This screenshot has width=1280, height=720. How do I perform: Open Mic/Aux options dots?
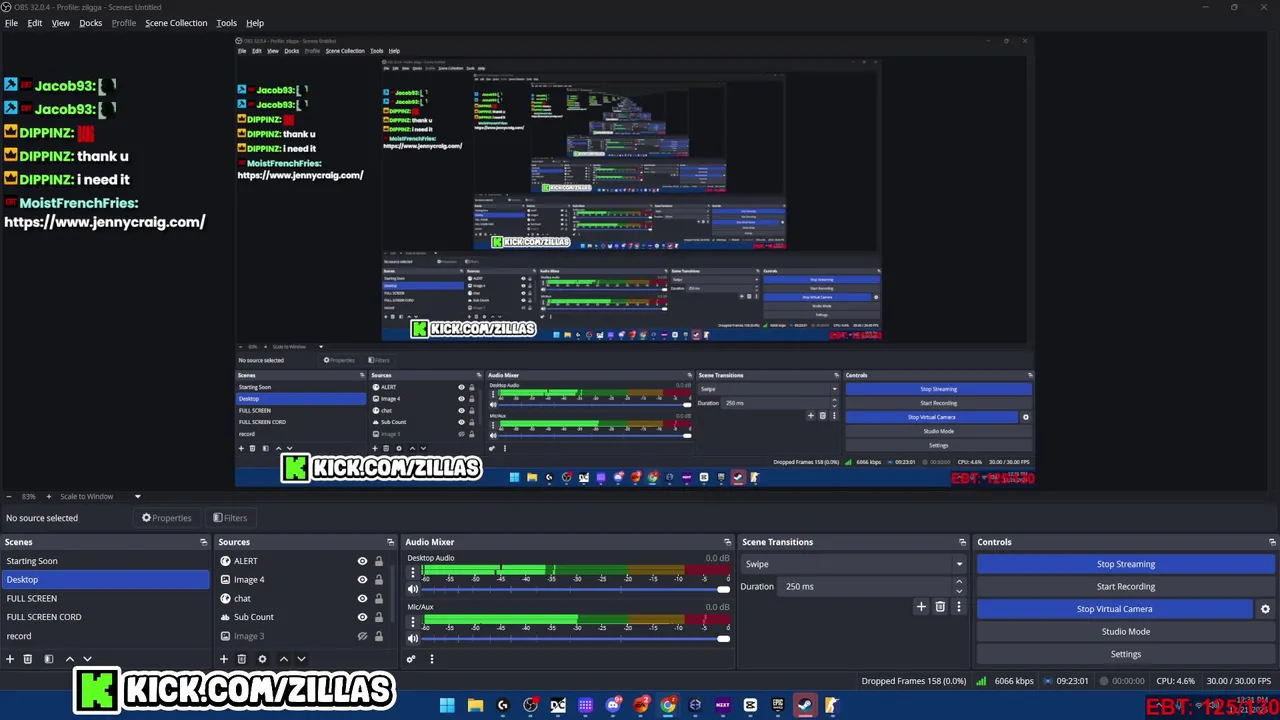tap(412, 622)
